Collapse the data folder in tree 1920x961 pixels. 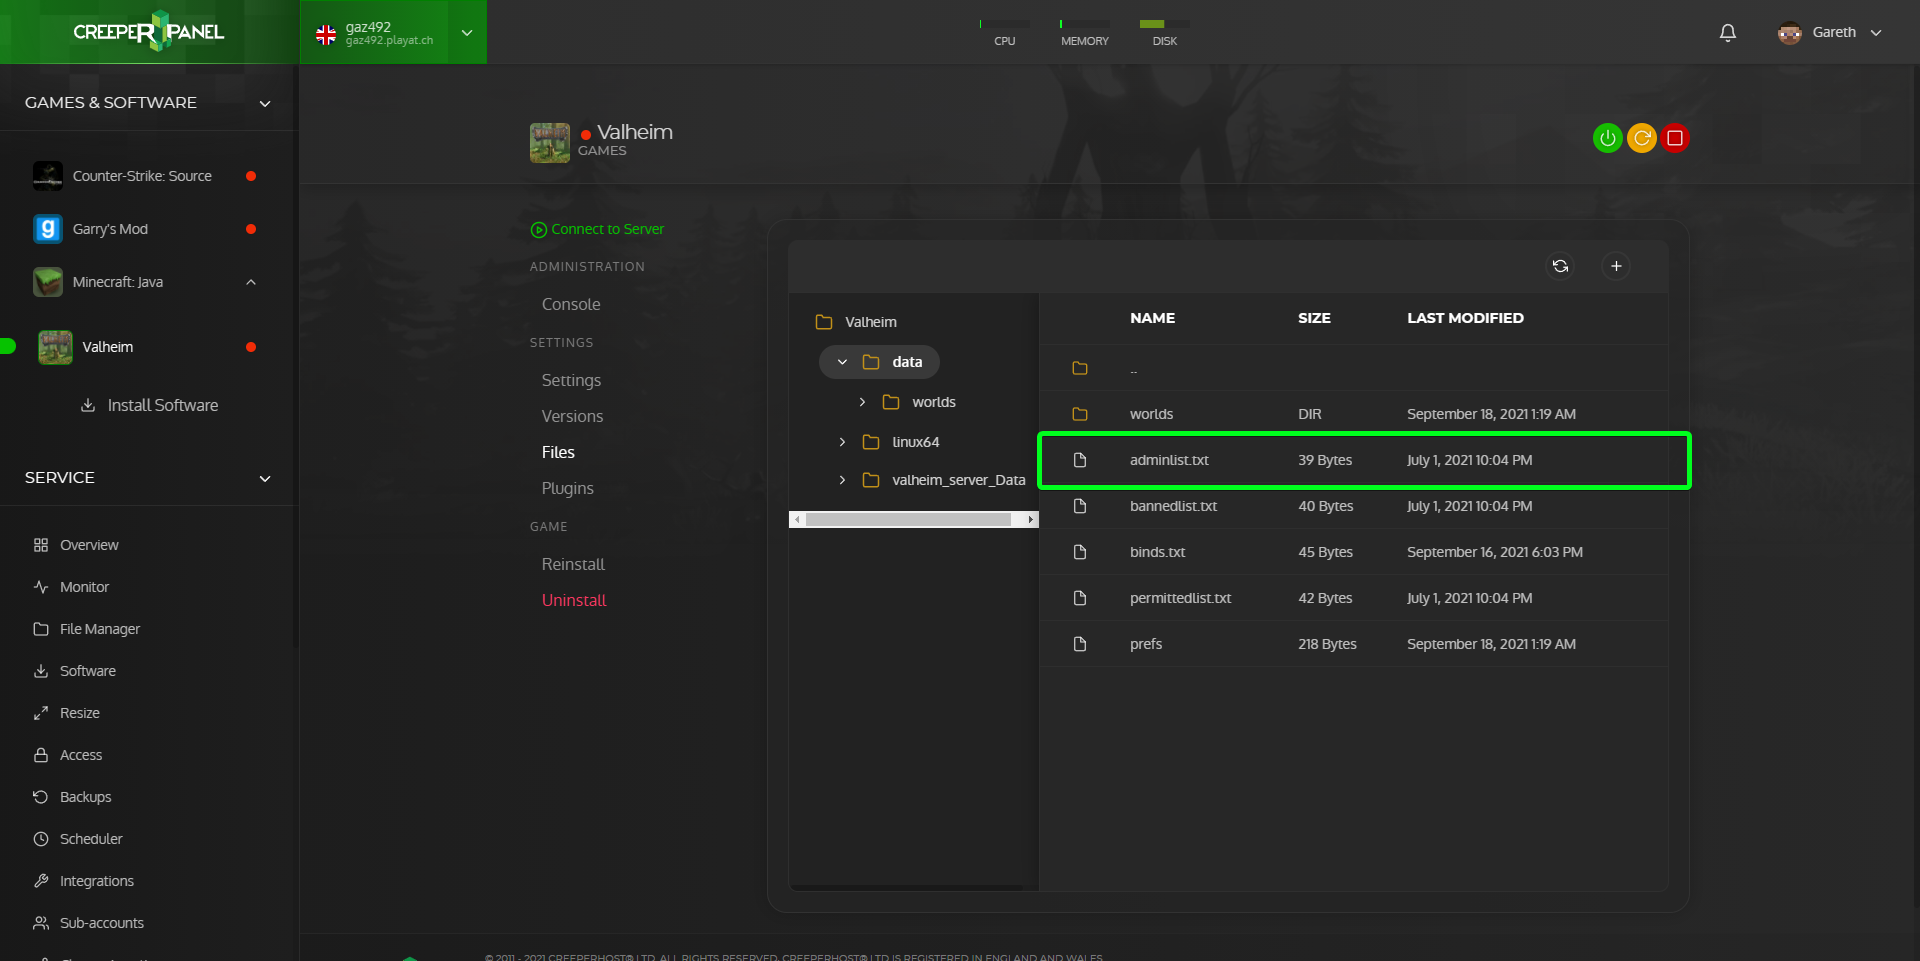[x=842, y=362]
